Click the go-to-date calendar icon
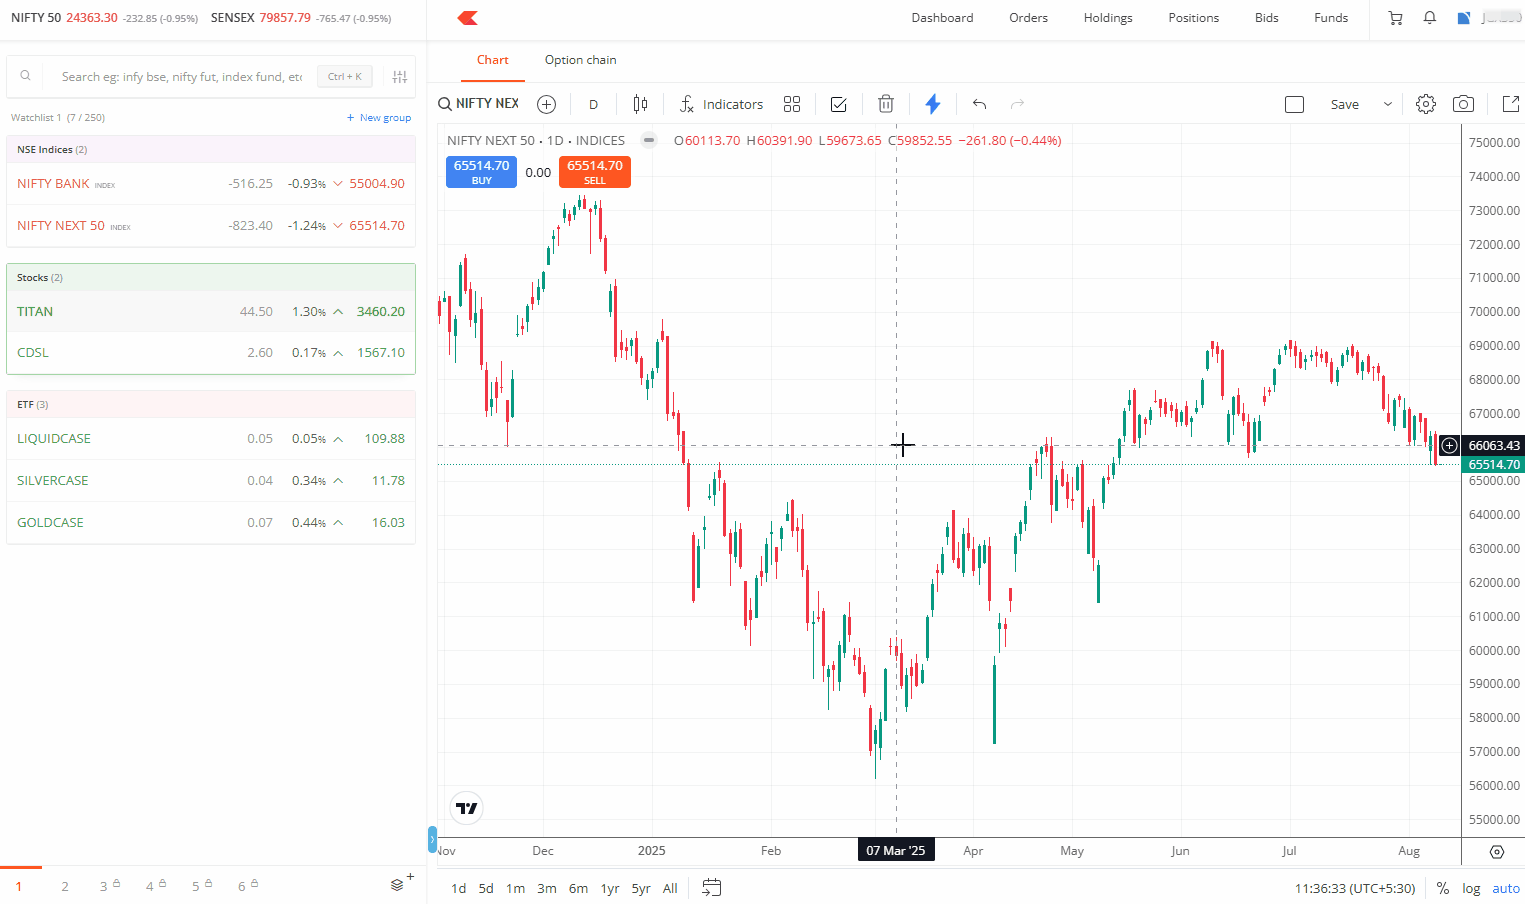 coord(712,887)
